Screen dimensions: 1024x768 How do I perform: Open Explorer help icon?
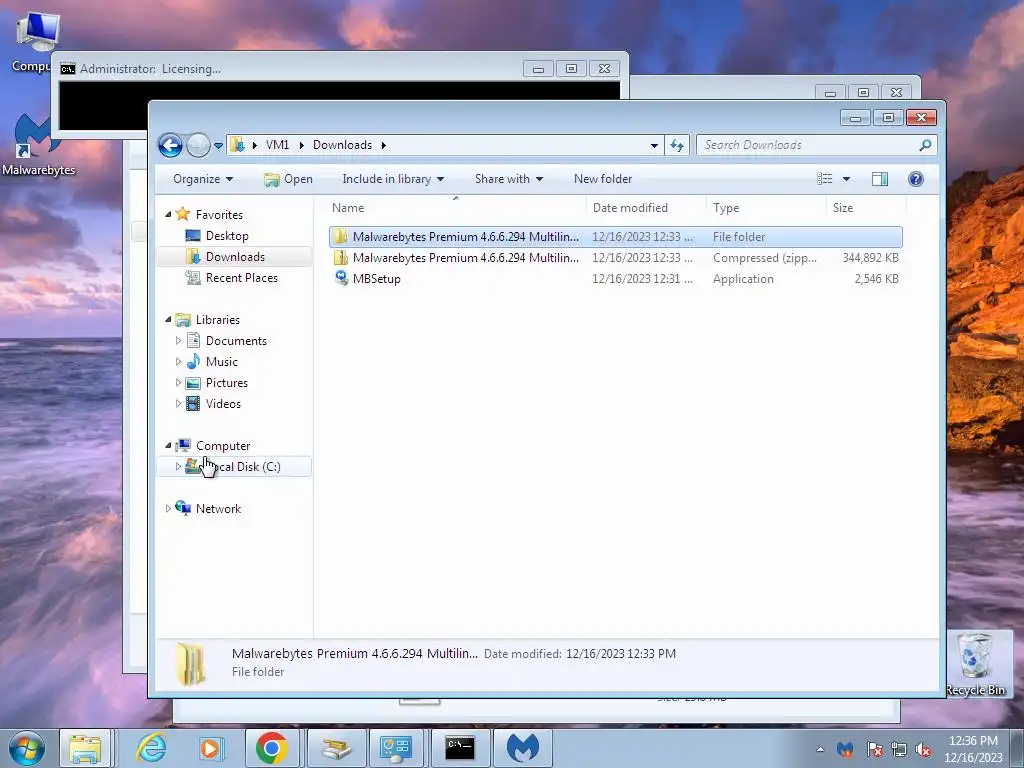point(916,179)
